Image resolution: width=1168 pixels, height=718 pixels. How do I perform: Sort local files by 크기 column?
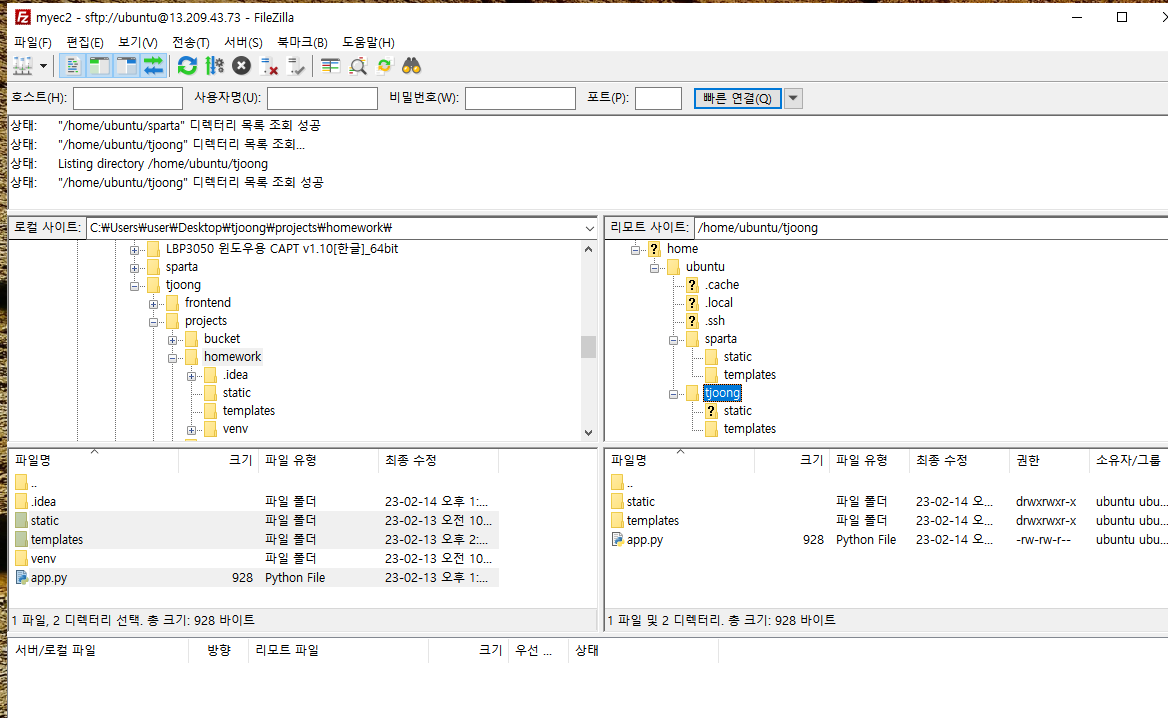coord(218,460)
